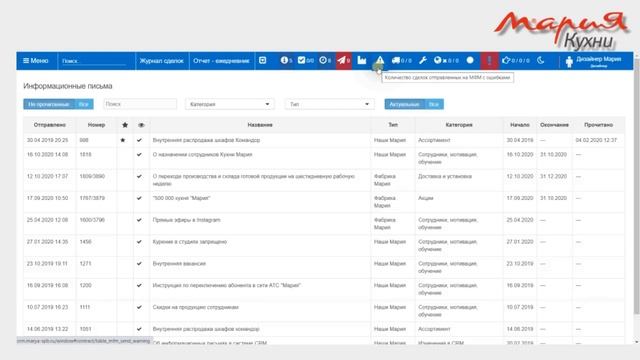Open letter Внутренняя вакансия
The image size is (640, 360).
coord(179,264)
